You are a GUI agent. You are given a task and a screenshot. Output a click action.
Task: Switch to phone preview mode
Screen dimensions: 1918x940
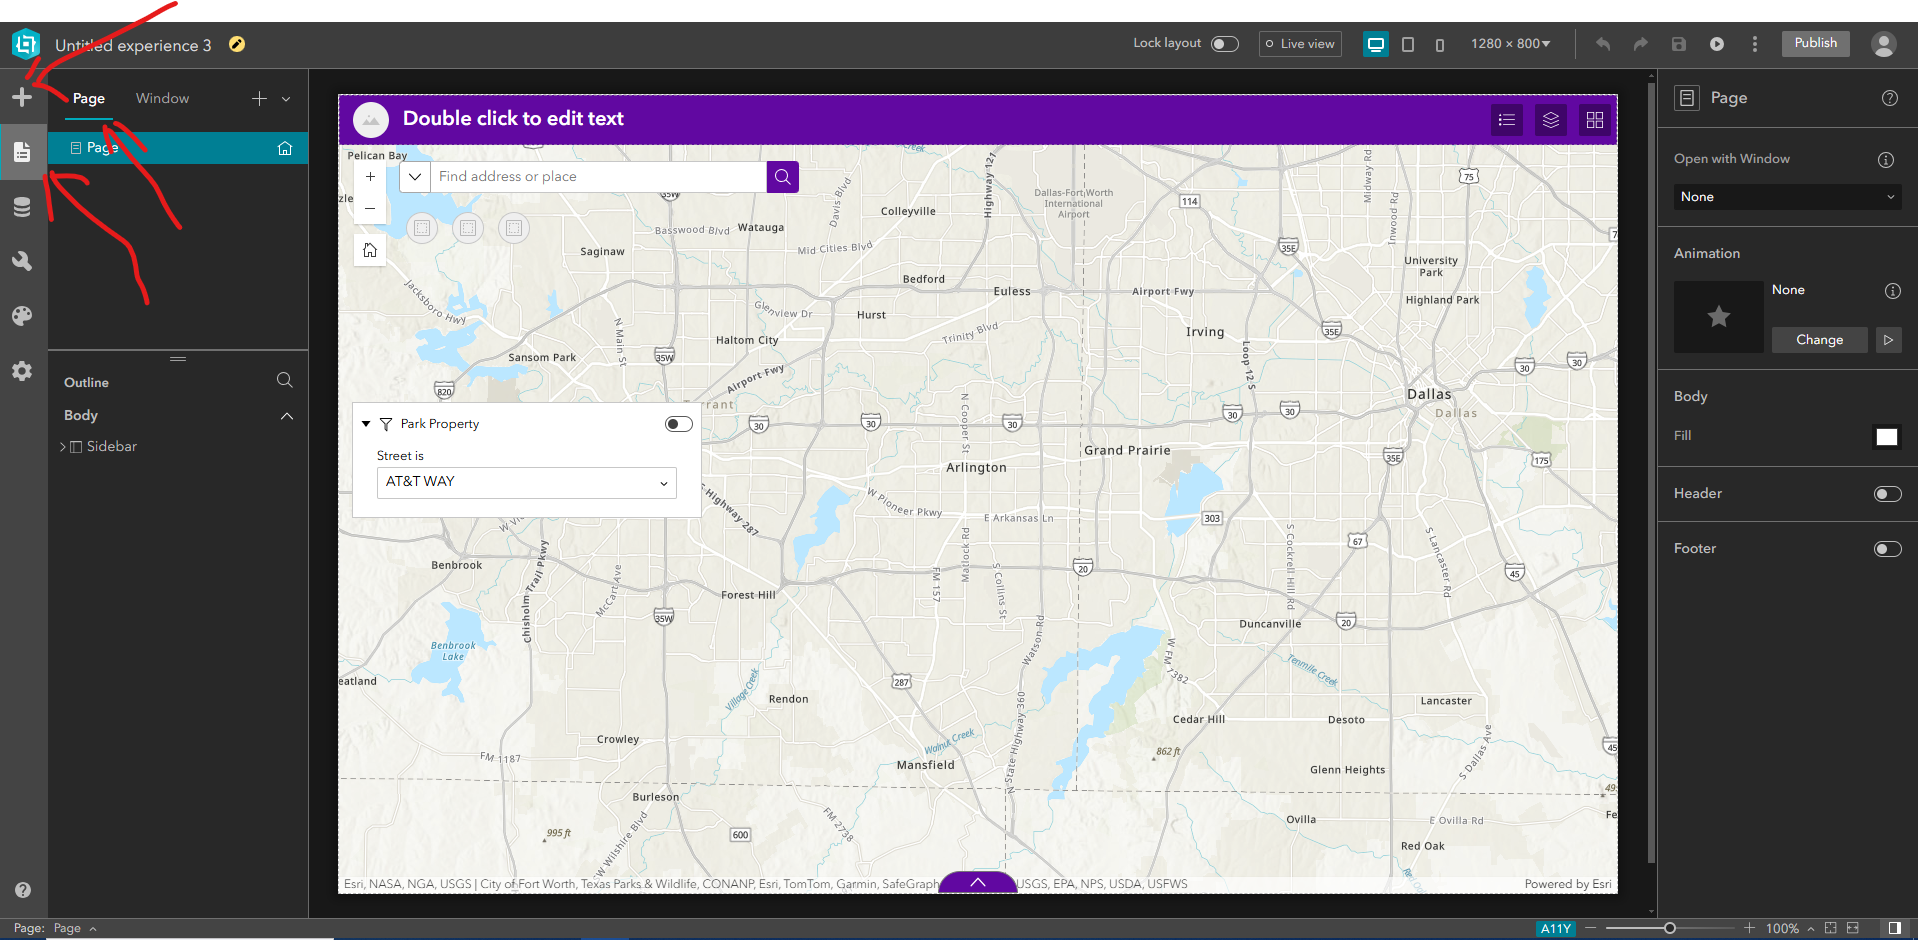(1440, 44)
